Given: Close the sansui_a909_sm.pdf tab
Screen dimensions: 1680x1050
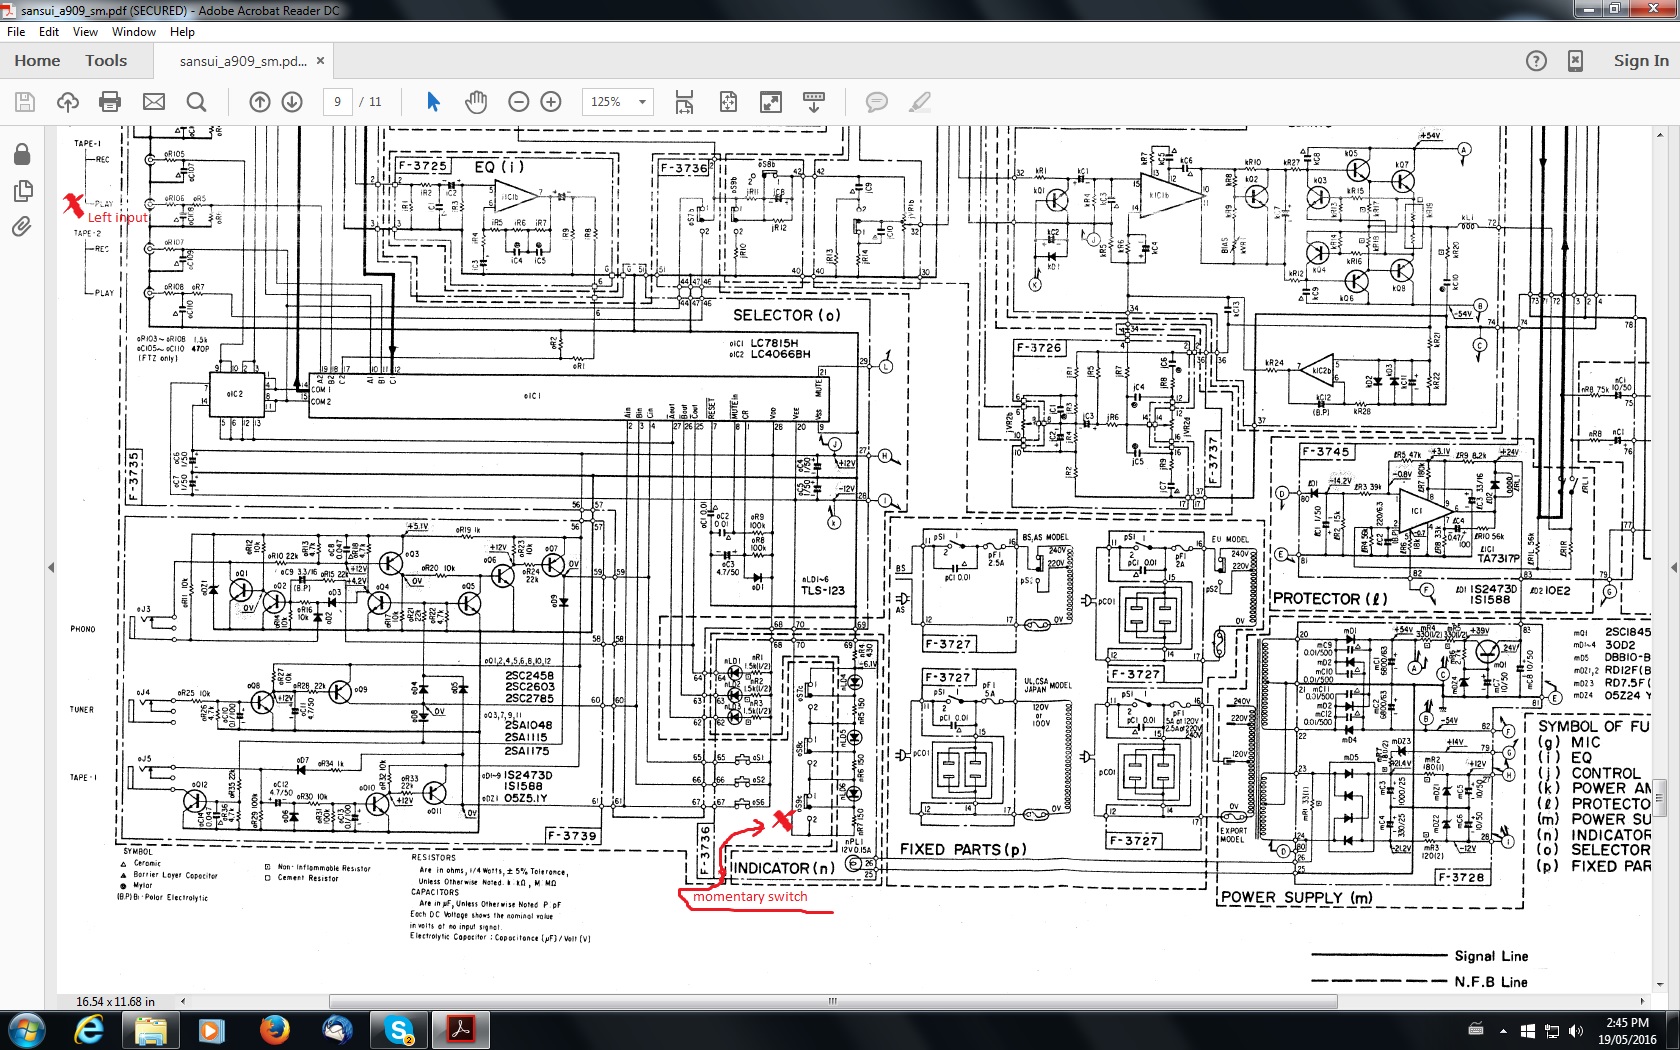Looking at the screenshot, I should coord(320,61).
